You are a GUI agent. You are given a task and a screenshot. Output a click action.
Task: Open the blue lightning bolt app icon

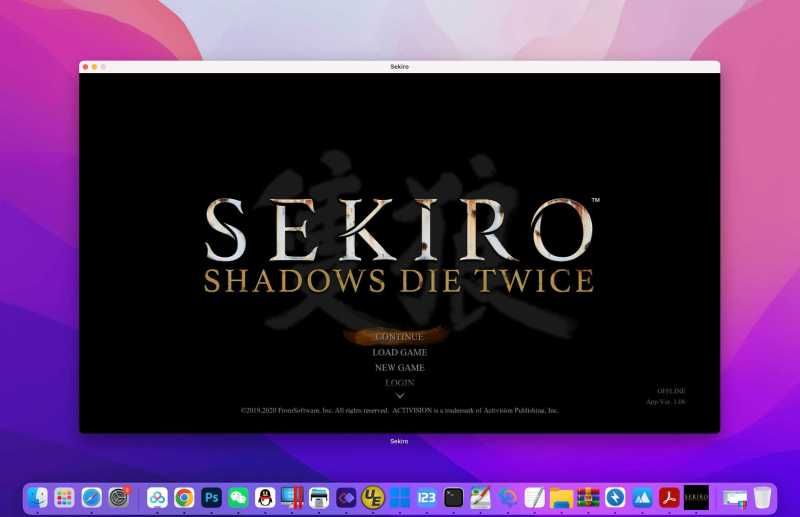pyautogui.click(x=615, y=498)
